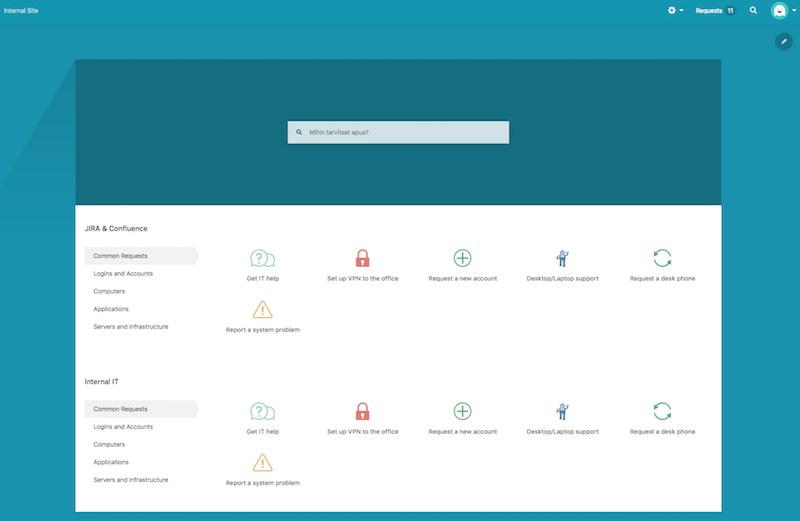Image resolution: width=800 pixels, height=521 pixels.
Task: Click system problem warning icon under Internal IT
Action: coord(262,463)
